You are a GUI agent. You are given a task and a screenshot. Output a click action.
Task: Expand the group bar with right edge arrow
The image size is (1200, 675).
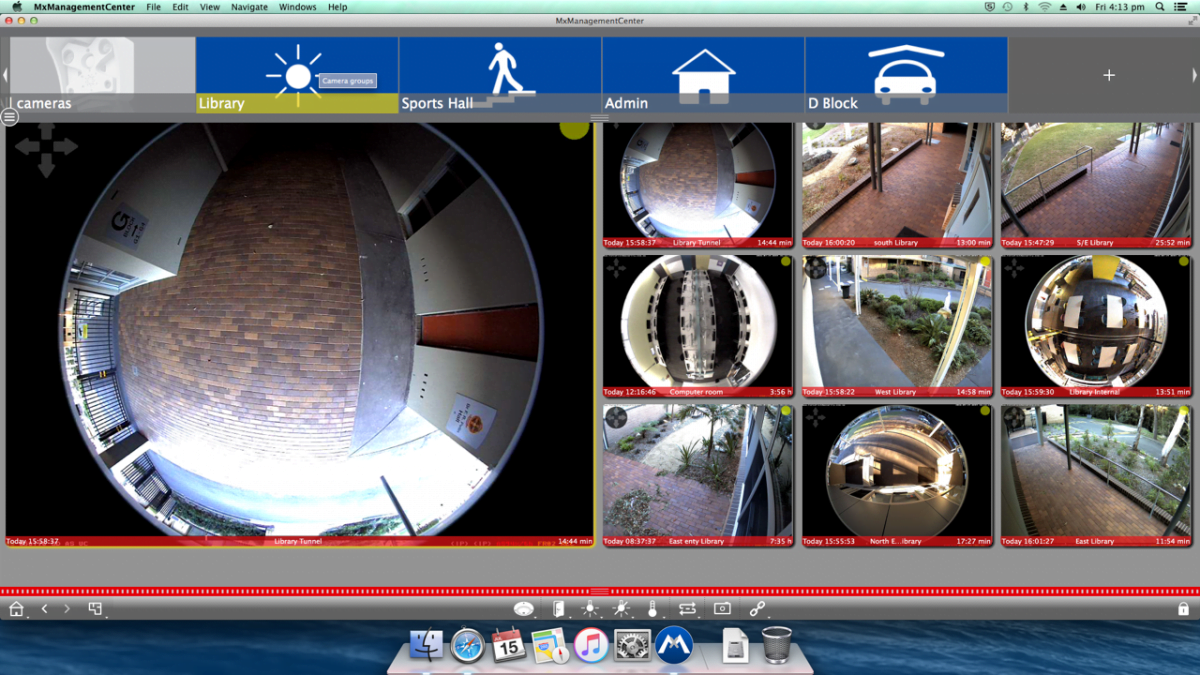[1194, 75]
